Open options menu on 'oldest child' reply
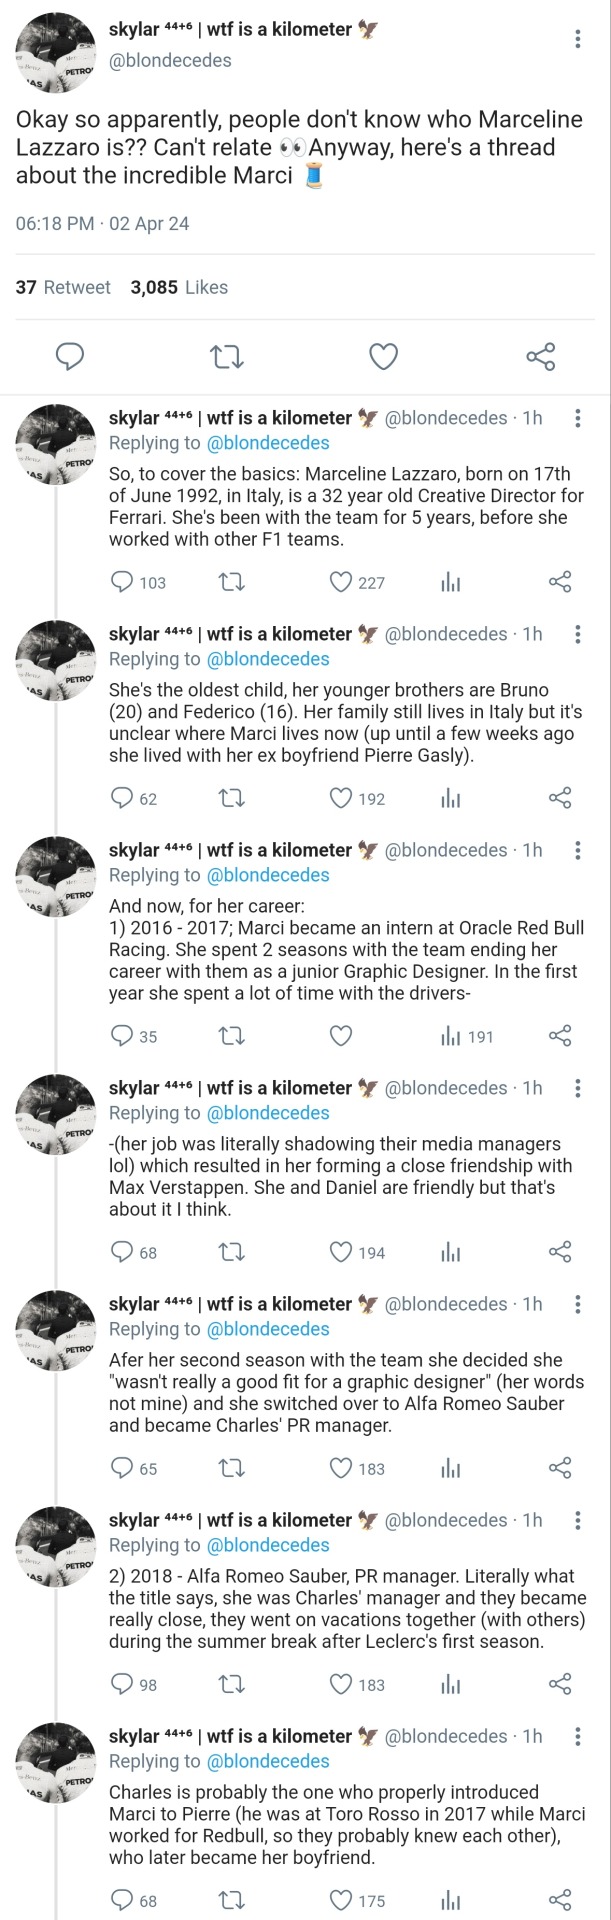The height and width of the screenshot is (1920, 611). pos(577,634)
